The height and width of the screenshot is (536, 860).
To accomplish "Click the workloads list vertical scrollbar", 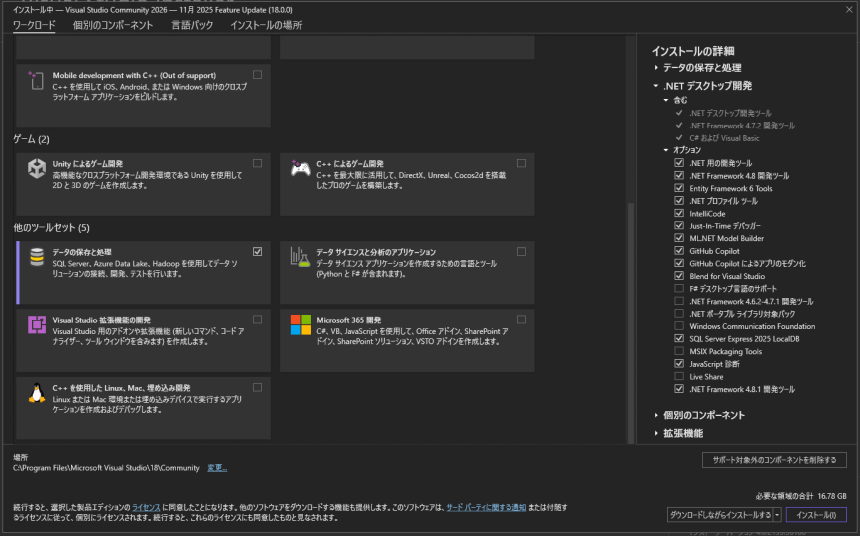I will [x=630, y=300].
